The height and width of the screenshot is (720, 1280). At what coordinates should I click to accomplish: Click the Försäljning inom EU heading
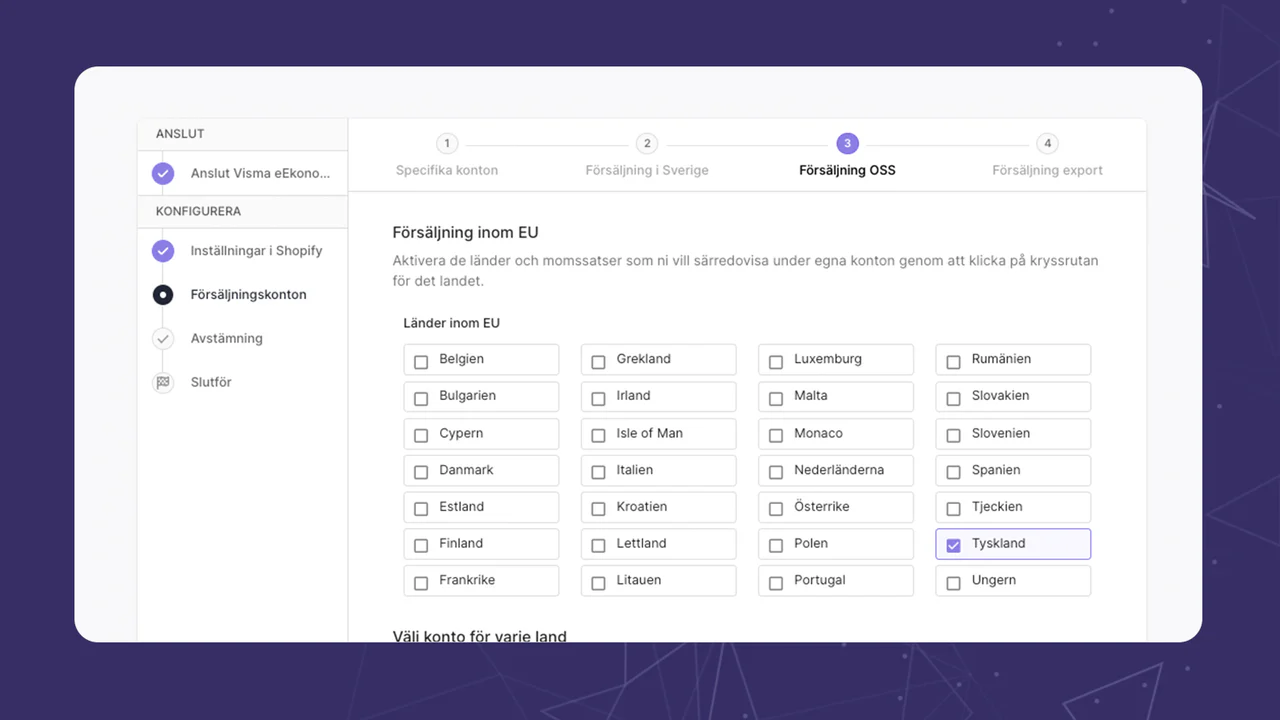tap(466, 232)
